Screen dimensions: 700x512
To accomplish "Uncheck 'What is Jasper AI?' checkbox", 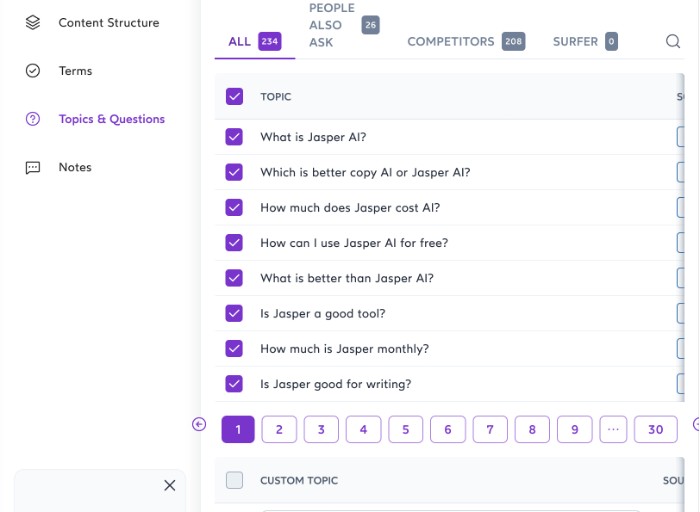I will 234,137.
